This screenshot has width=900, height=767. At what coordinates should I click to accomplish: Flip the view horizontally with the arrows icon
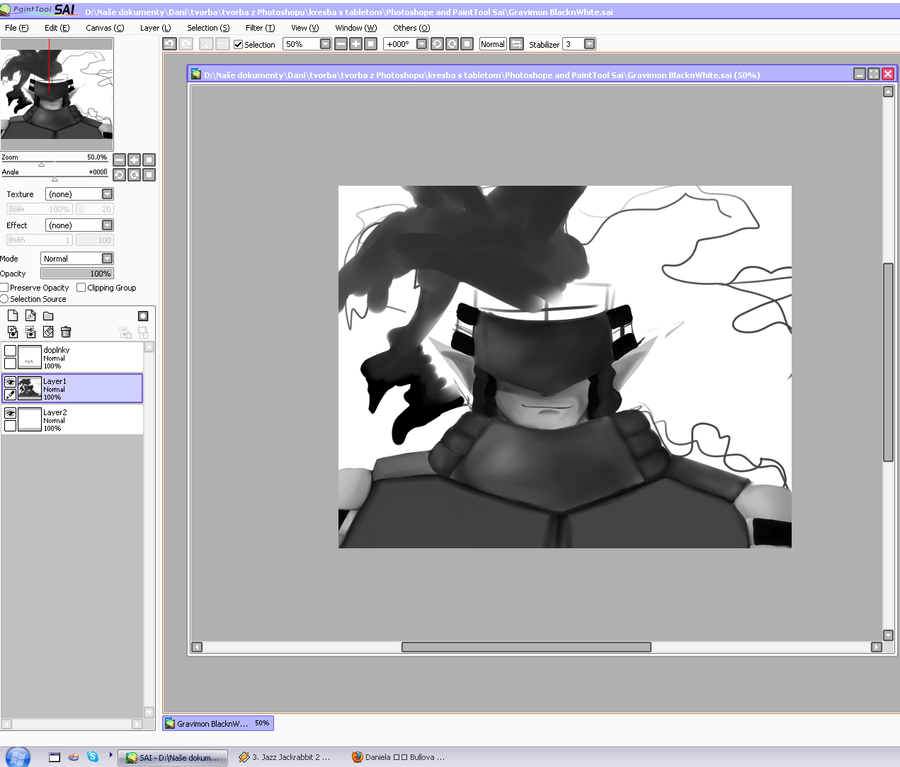click(517, 44)
